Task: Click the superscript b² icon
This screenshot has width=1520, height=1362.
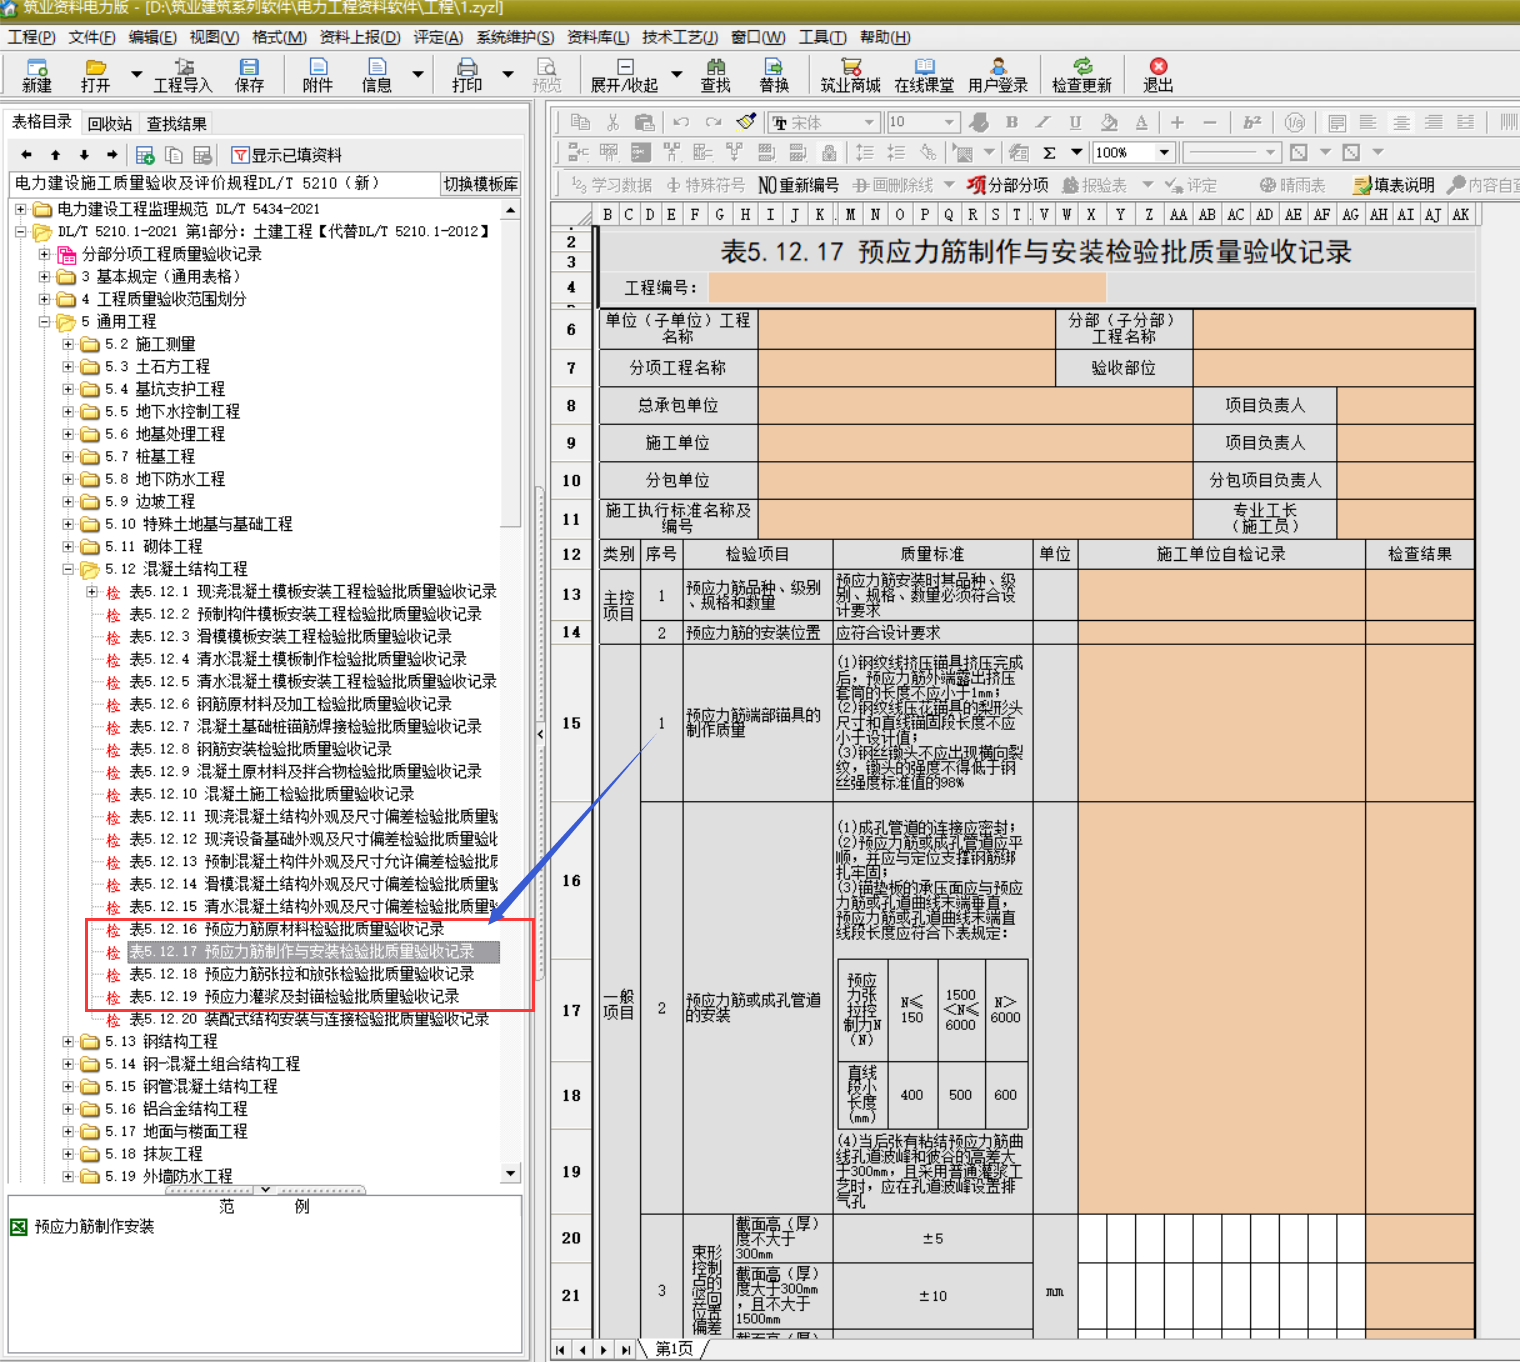Action: [x=1252, y=122]
